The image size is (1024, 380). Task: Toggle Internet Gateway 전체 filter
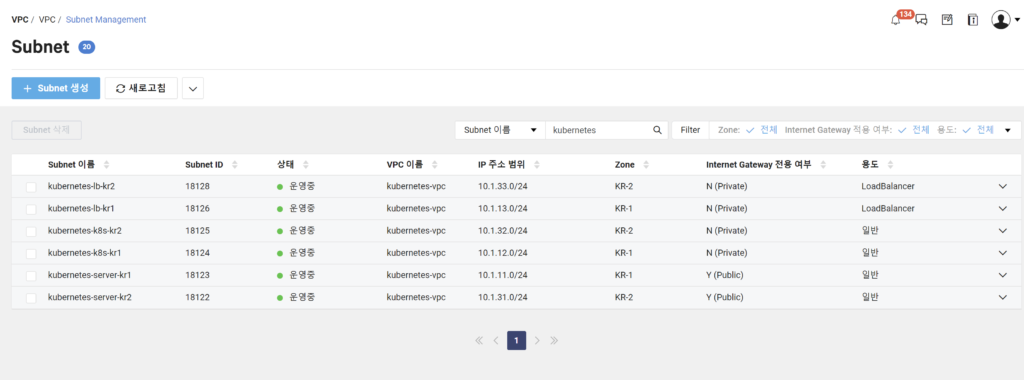pyautogui.click(x=914, y=130)
